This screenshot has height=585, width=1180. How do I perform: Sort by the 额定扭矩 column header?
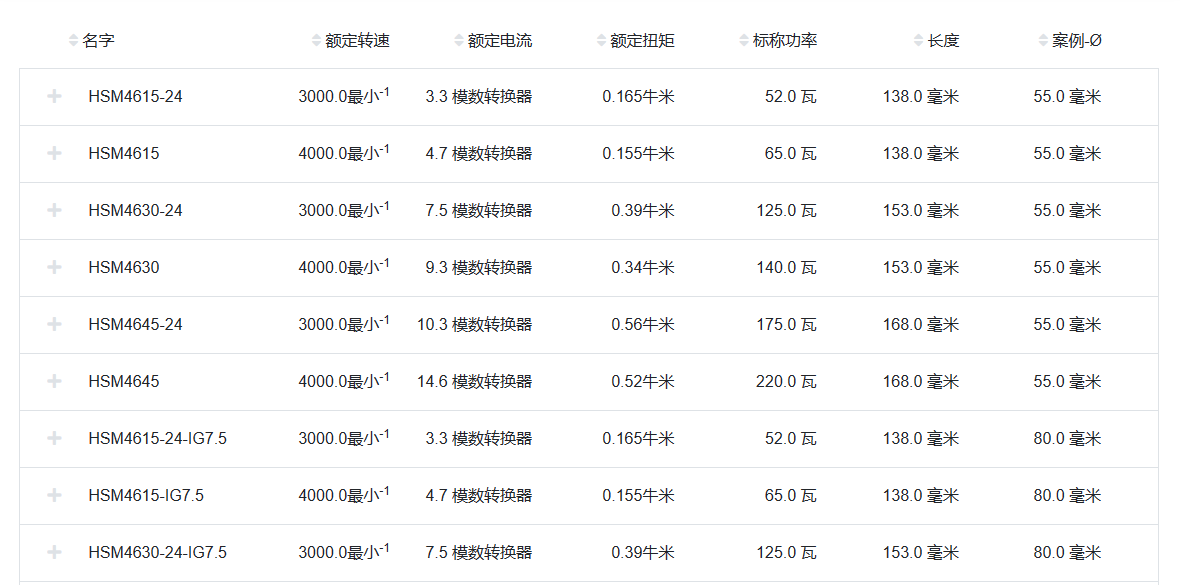click(x=641, y=41)
